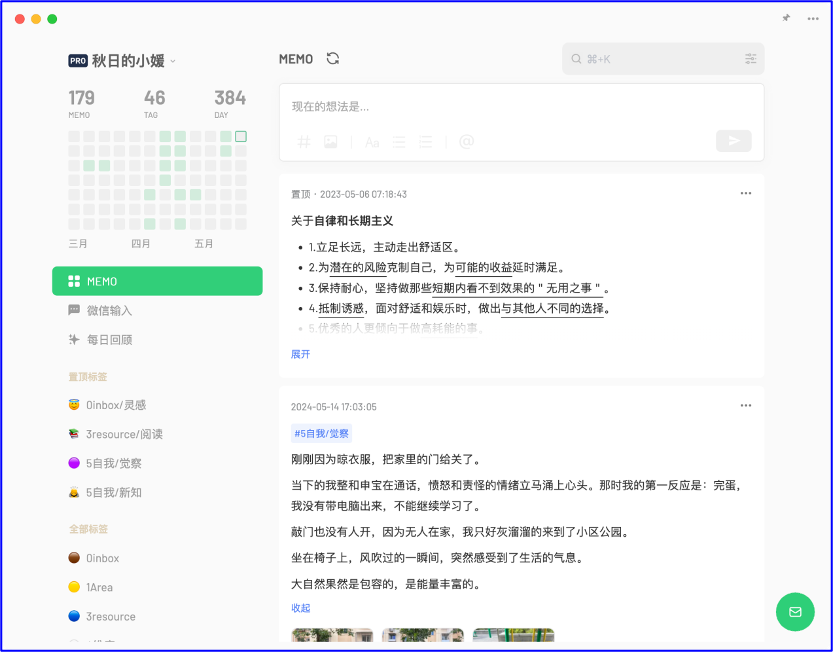Open the second photo thumbnail in the memo
834x652 pixels.
pyautogui.click(x=423, y=635)
